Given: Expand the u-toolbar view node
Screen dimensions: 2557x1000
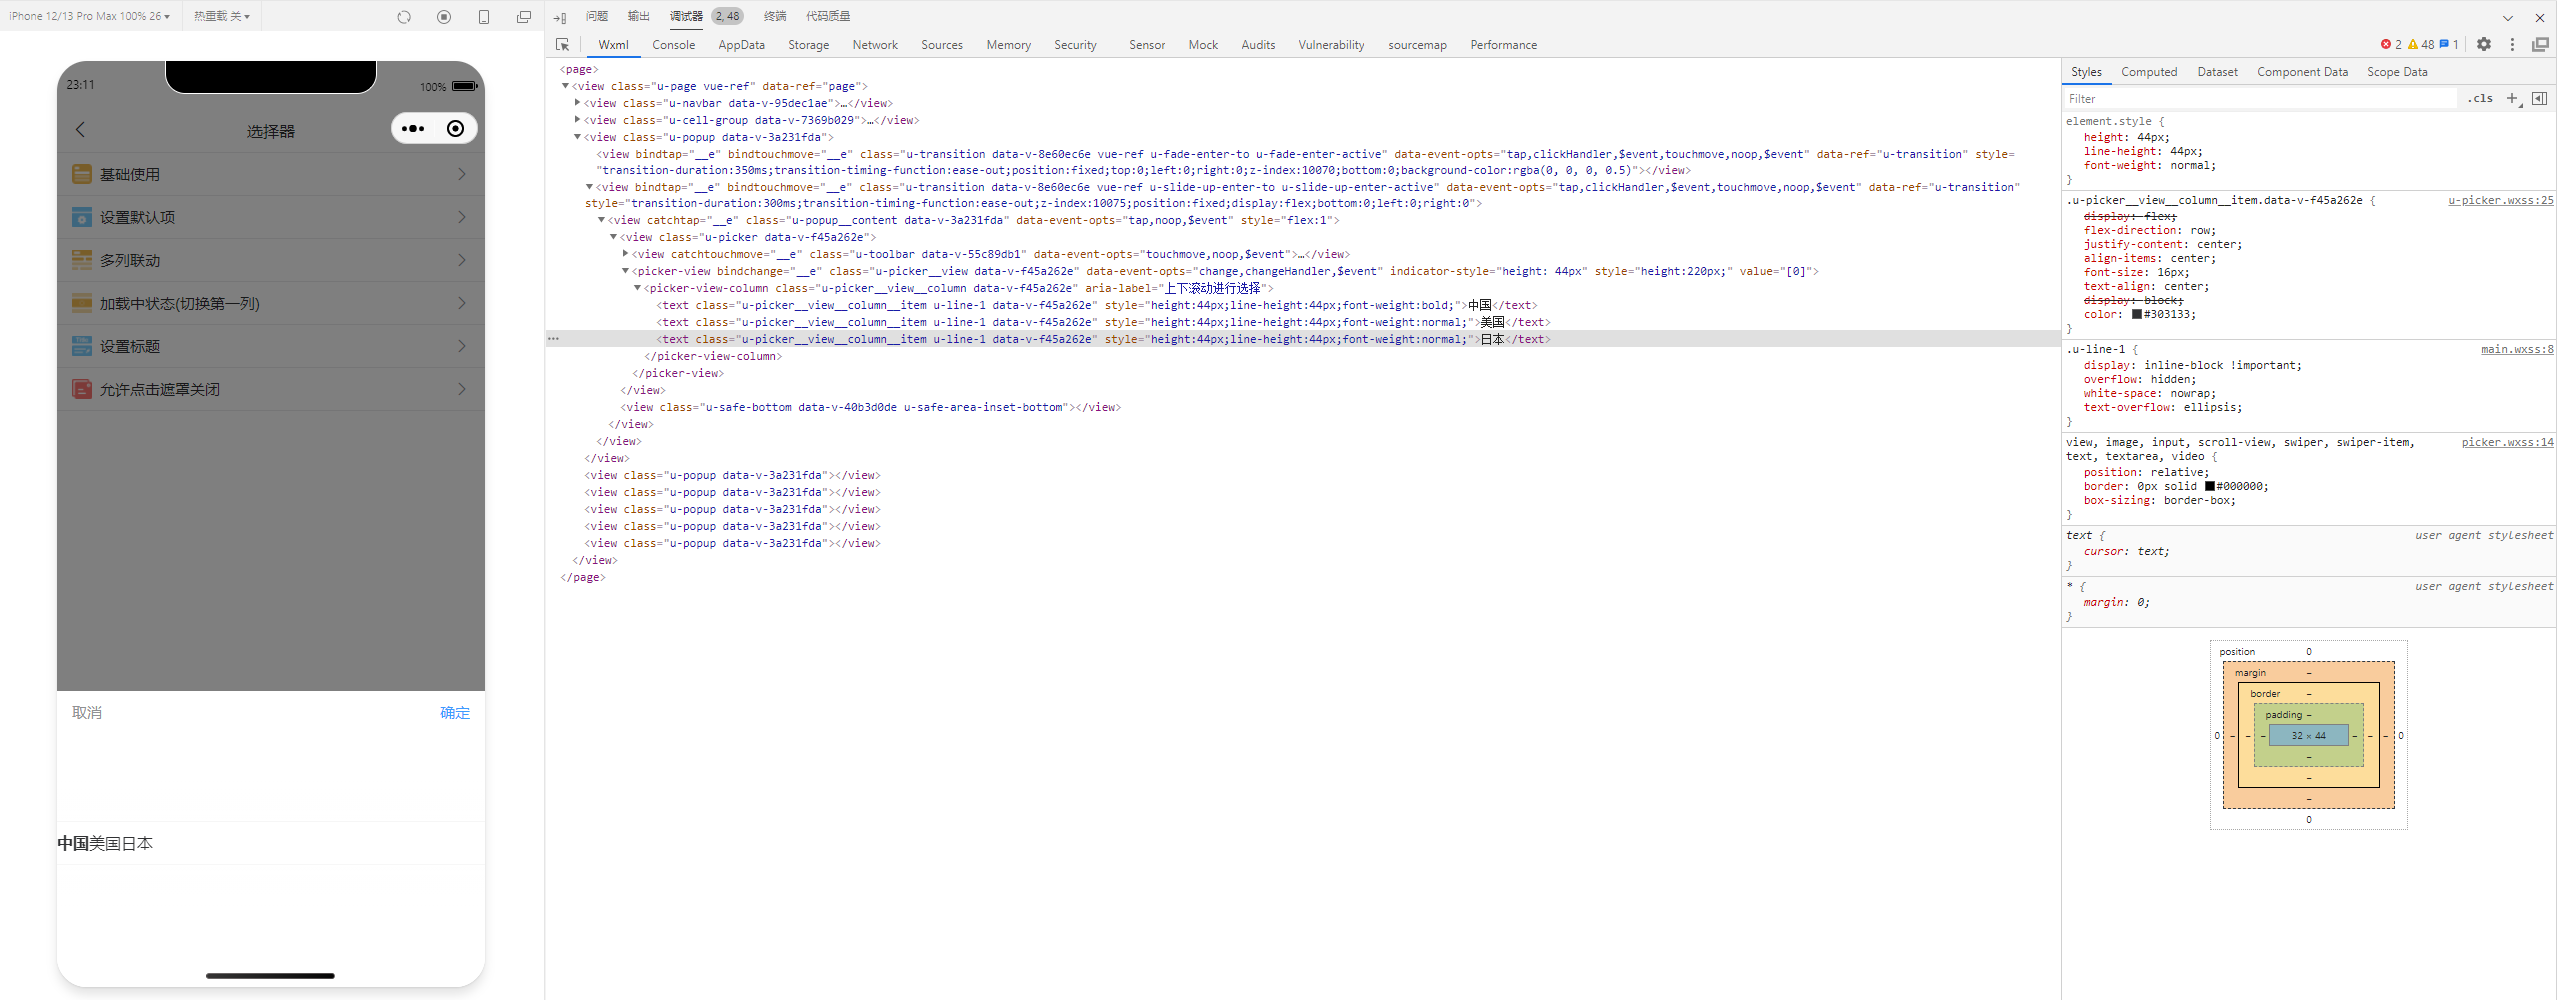Looking at the screenshot, I should tap(626, 254).
